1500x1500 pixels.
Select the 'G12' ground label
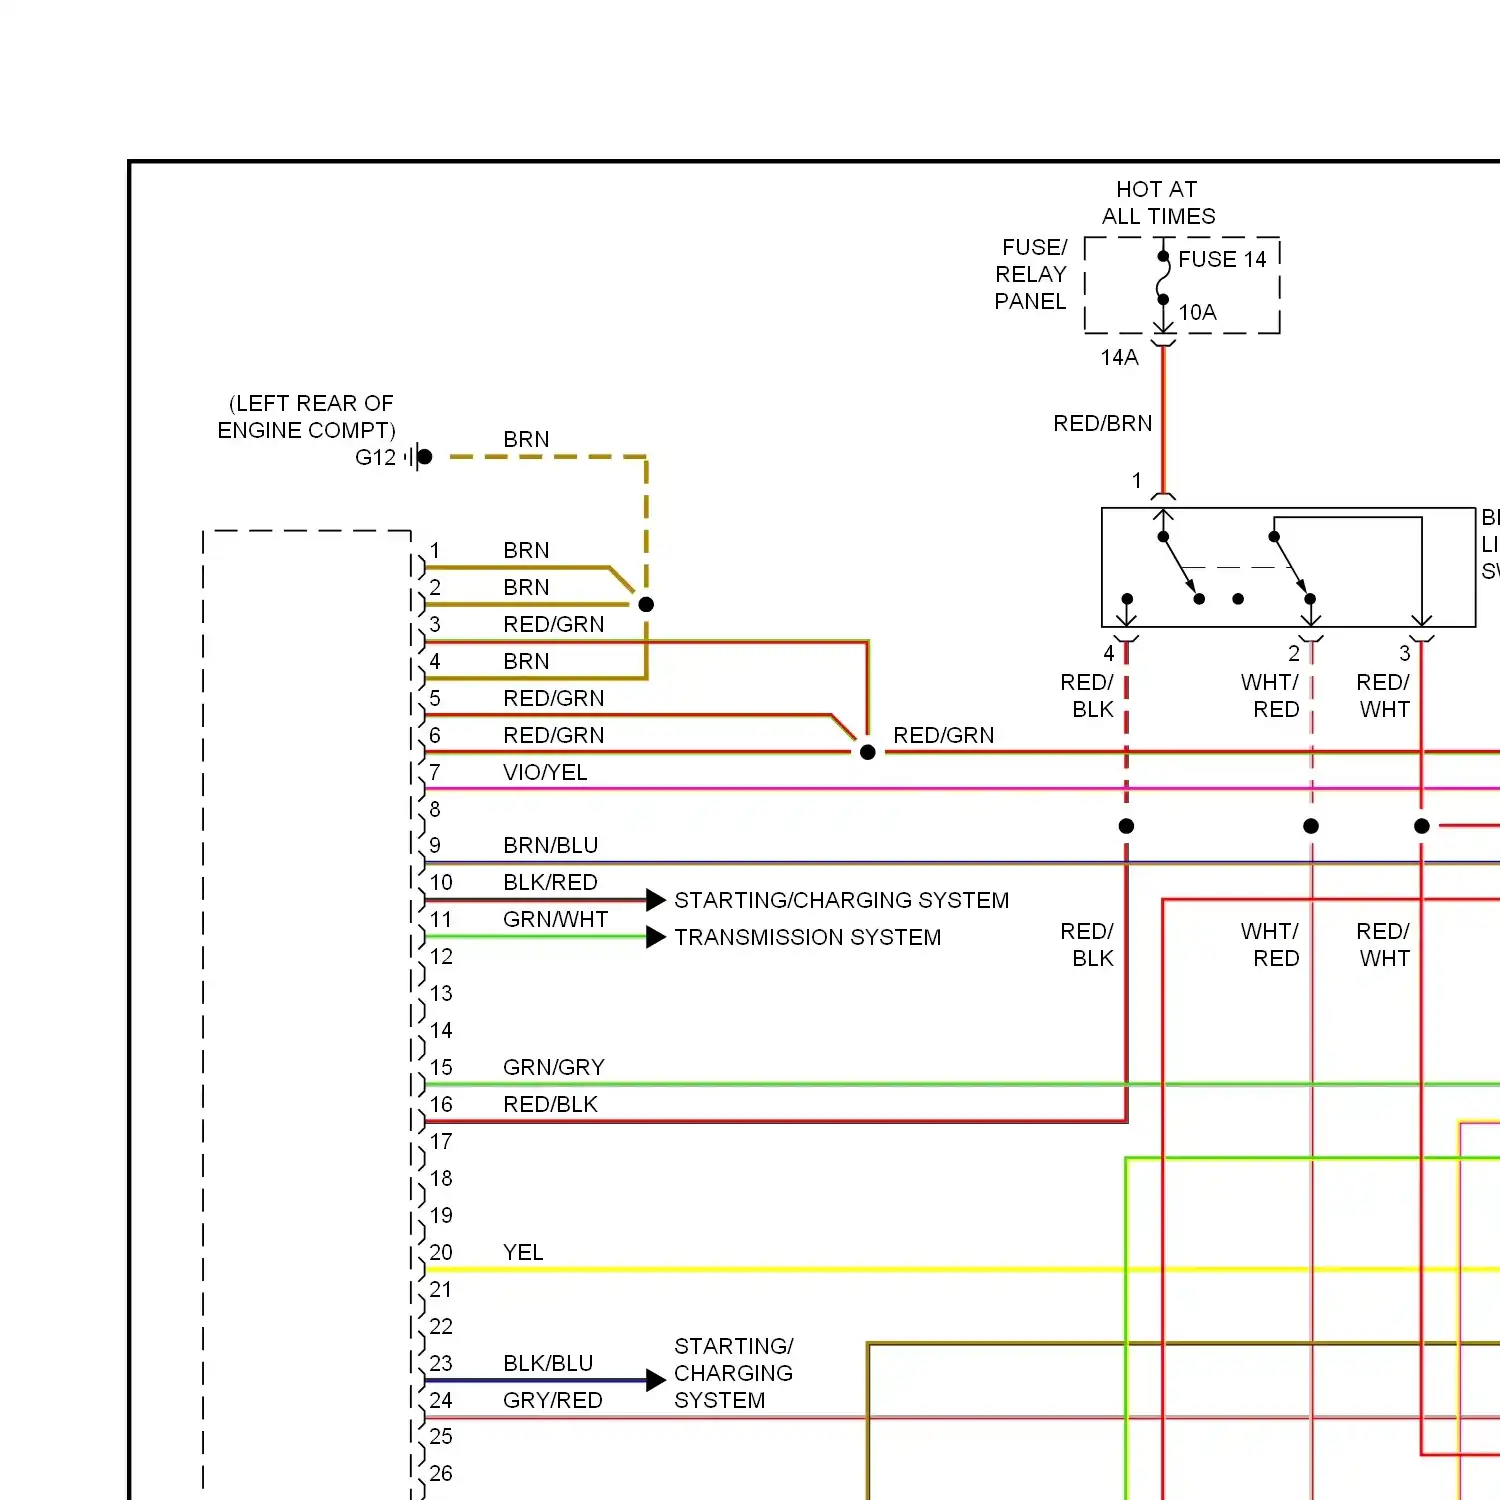coord(375,457)
